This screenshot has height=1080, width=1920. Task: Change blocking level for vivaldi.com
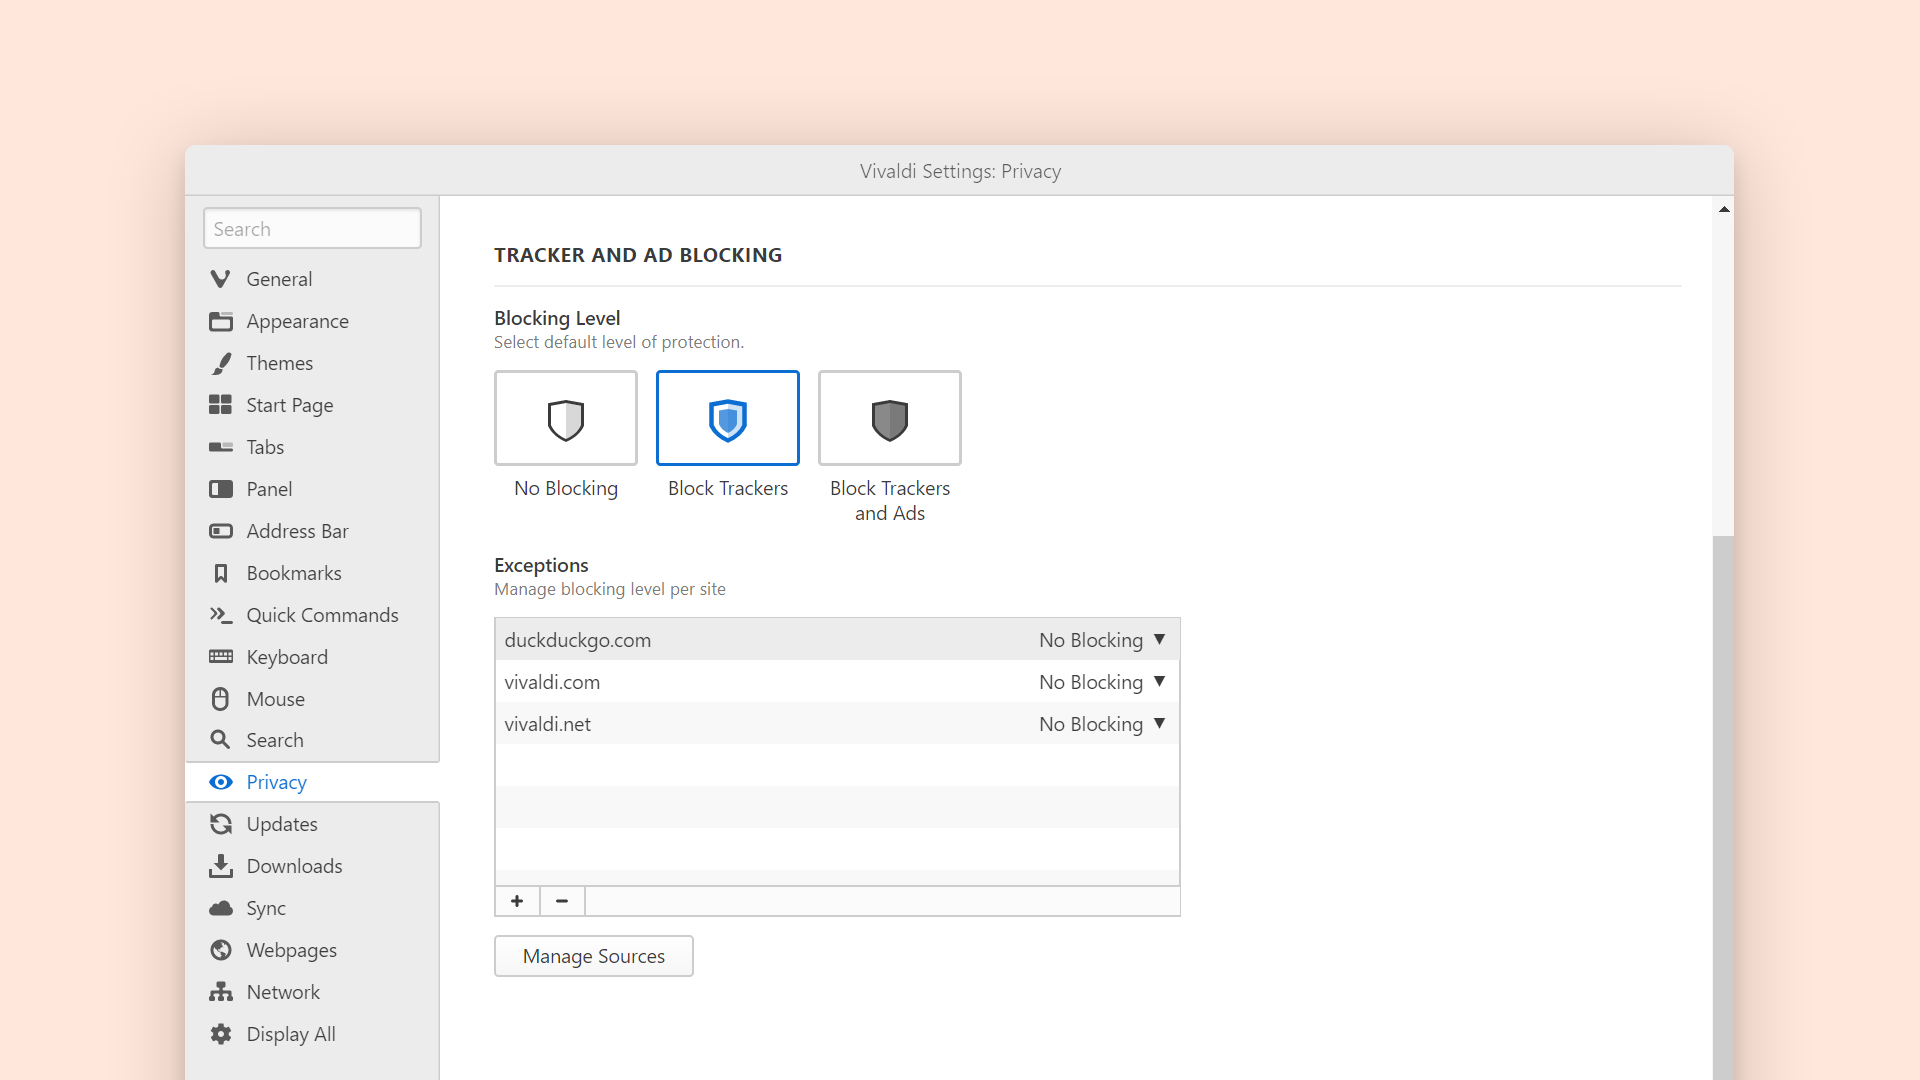coord(1102,681)
